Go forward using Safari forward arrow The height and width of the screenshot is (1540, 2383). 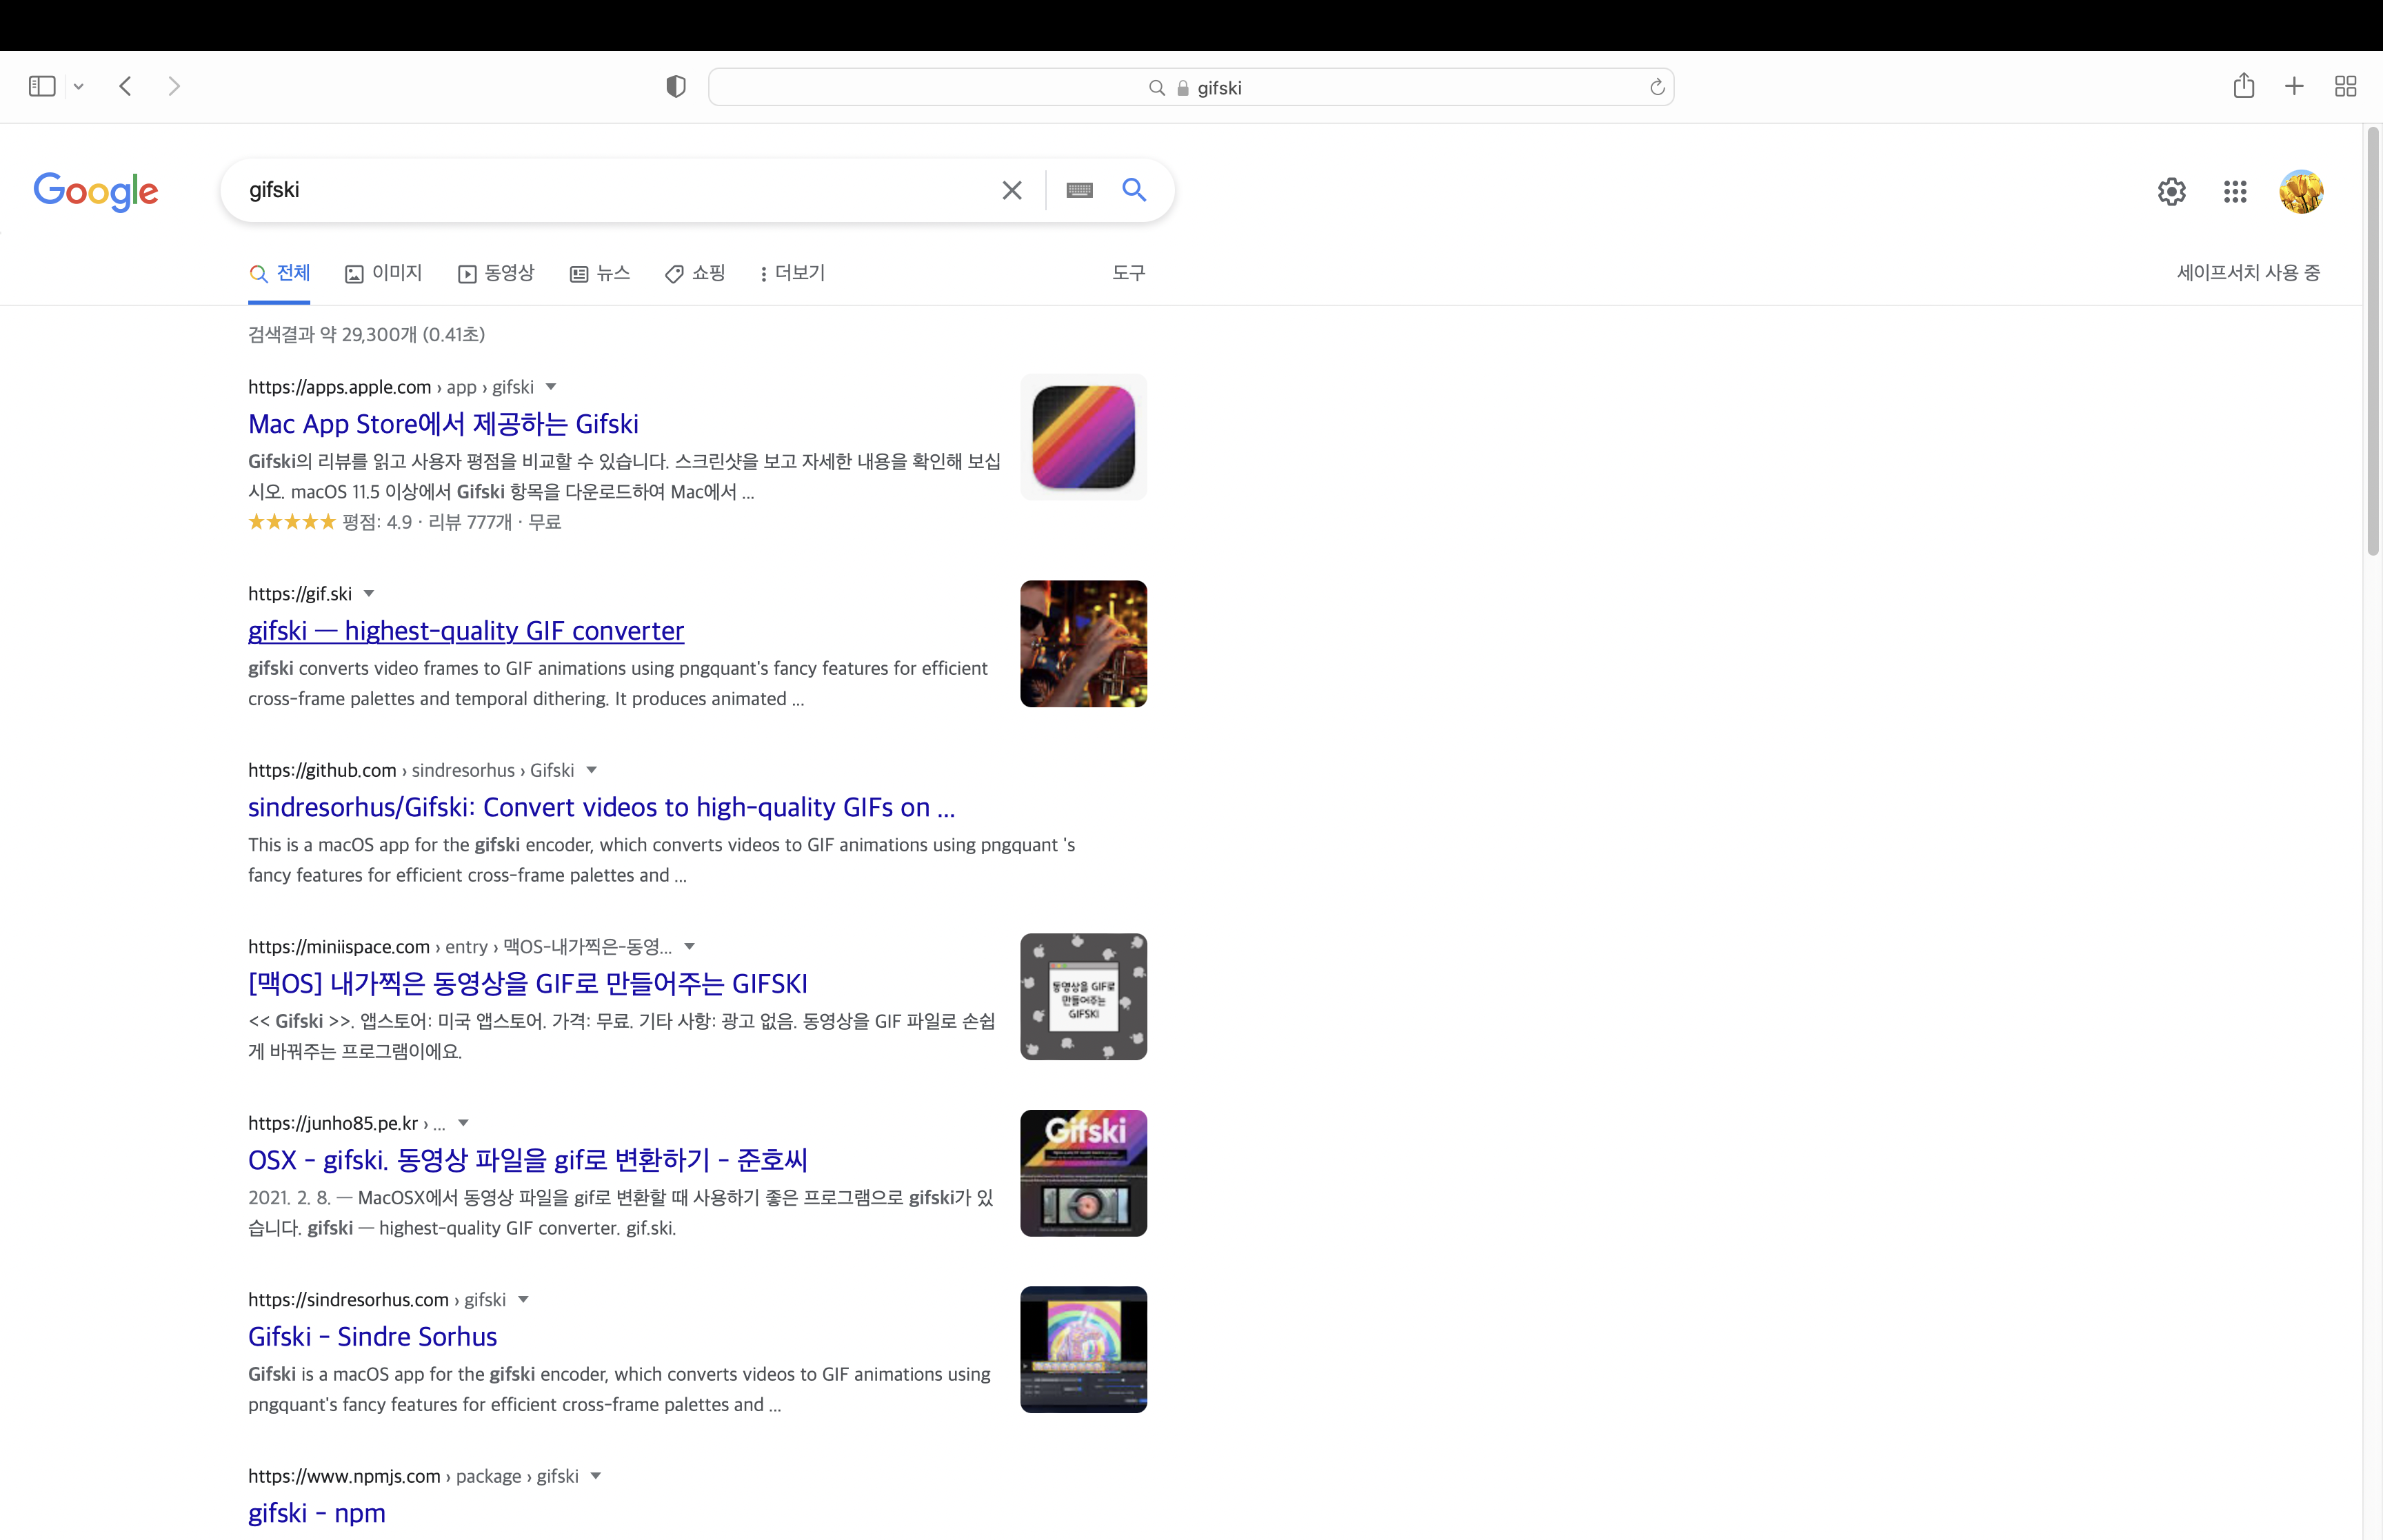pos(174,86)
